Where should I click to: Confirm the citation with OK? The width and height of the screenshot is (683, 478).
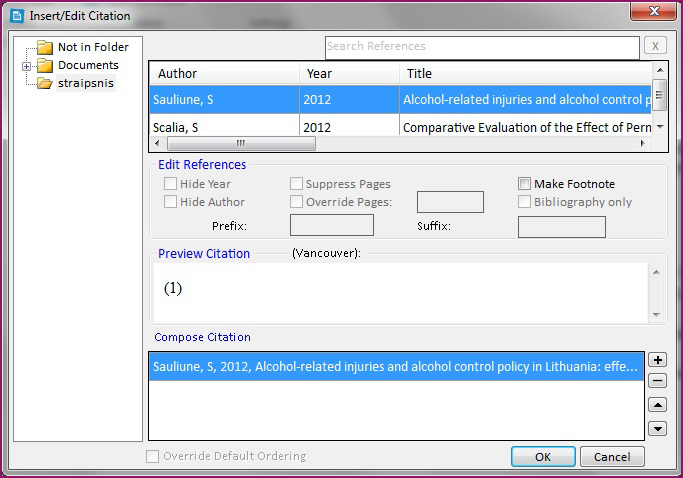(542, 457)
